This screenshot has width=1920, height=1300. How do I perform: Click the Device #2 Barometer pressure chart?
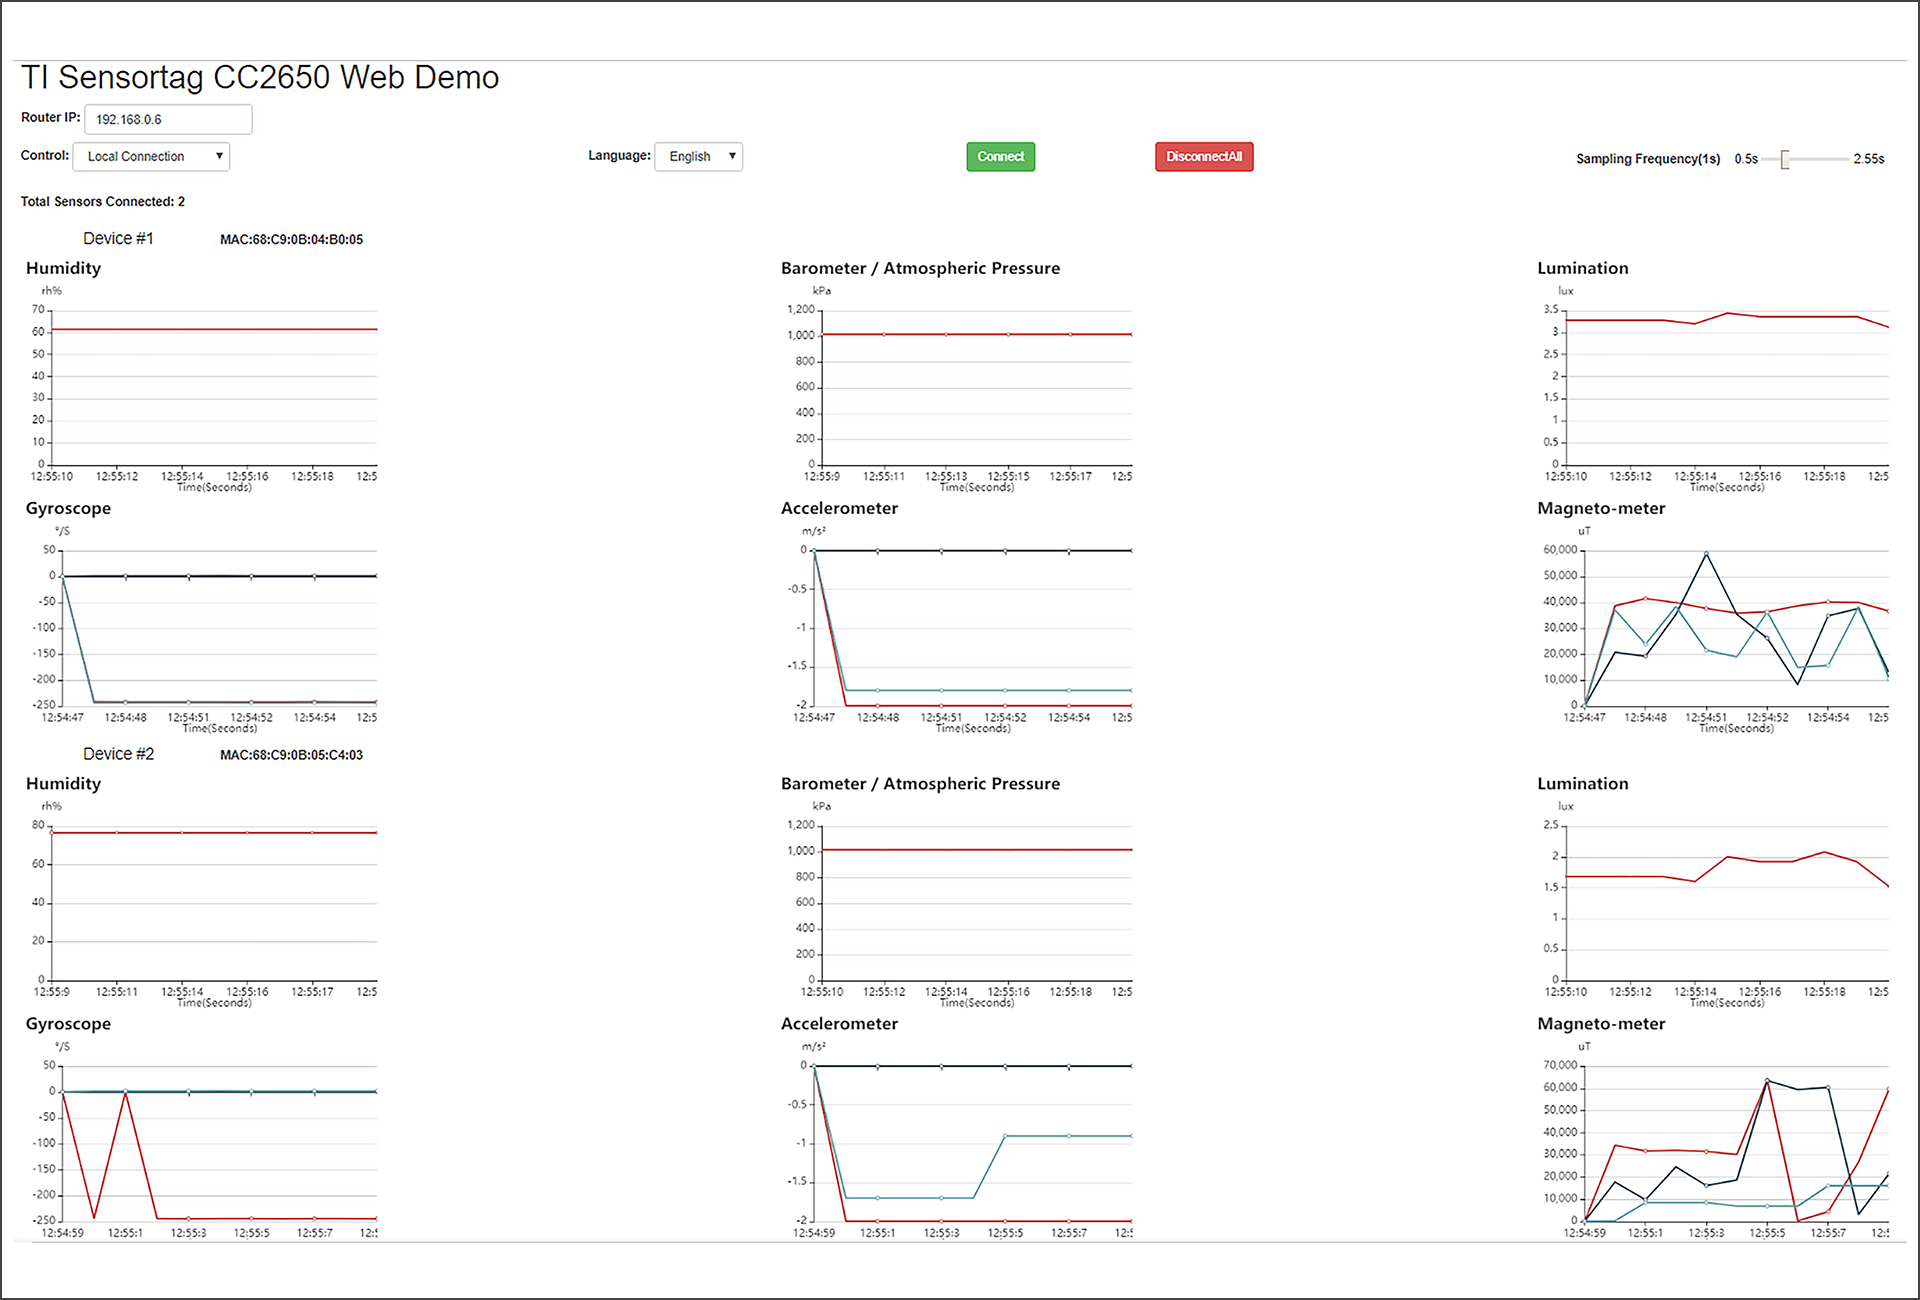coord(958,904)
